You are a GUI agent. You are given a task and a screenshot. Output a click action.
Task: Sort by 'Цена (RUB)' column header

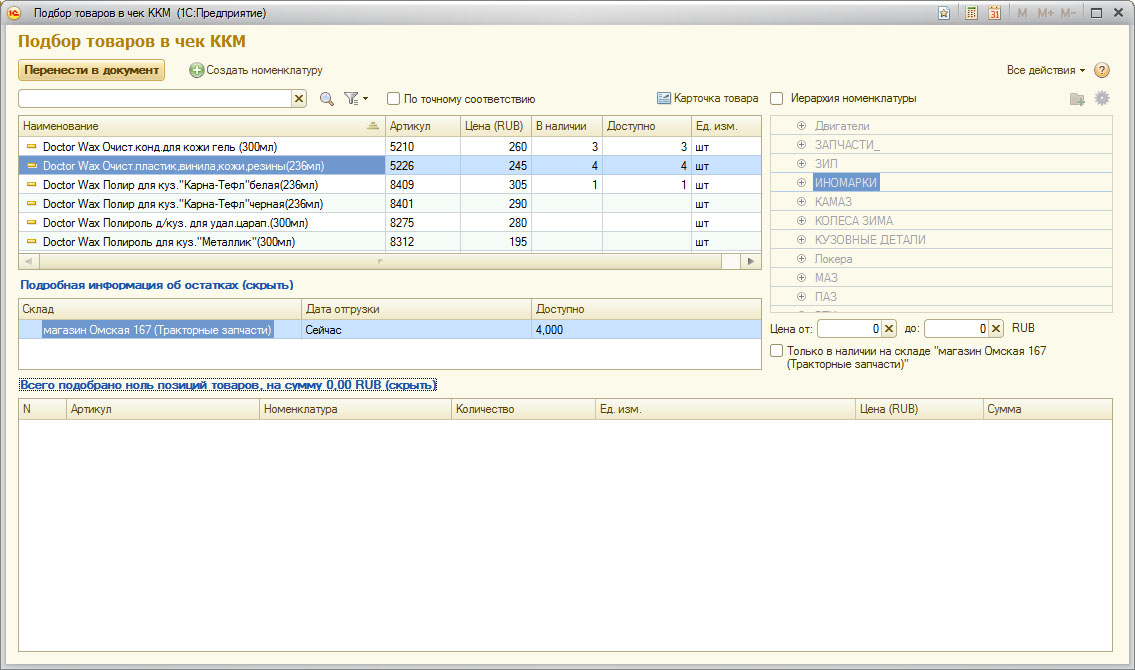pos(495,126)
